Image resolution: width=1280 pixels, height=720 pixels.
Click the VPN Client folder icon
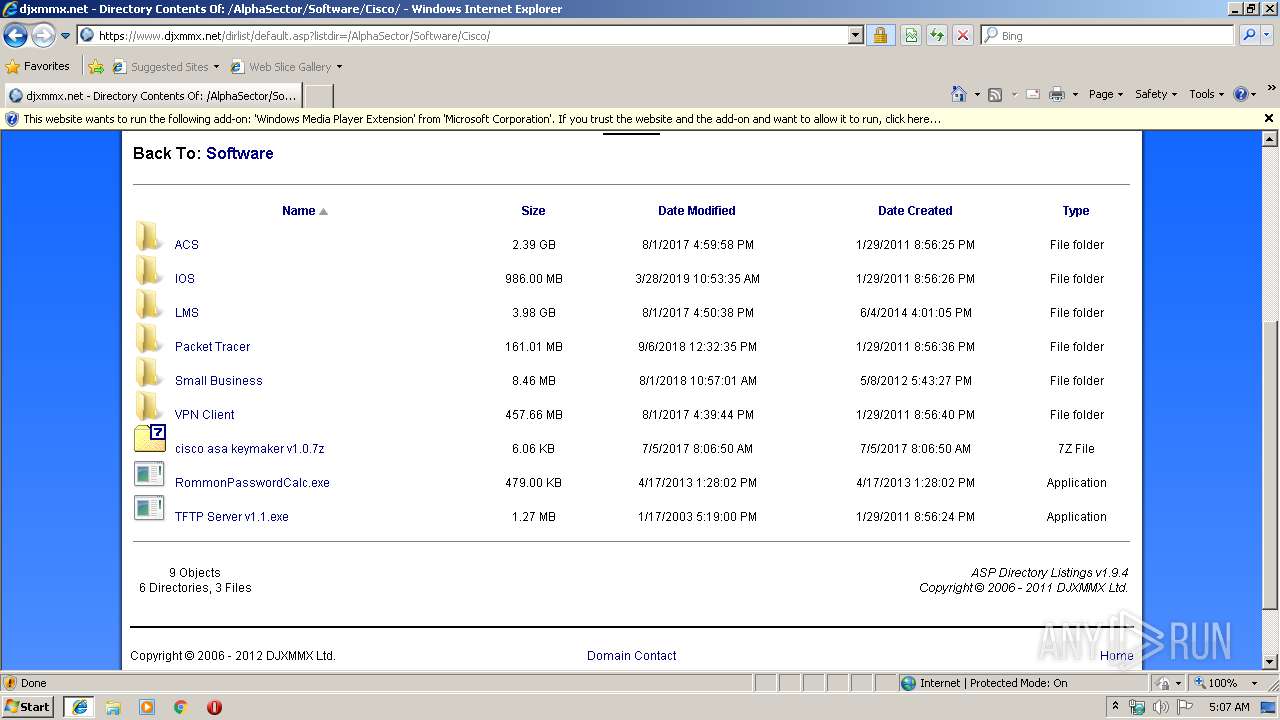149,407
